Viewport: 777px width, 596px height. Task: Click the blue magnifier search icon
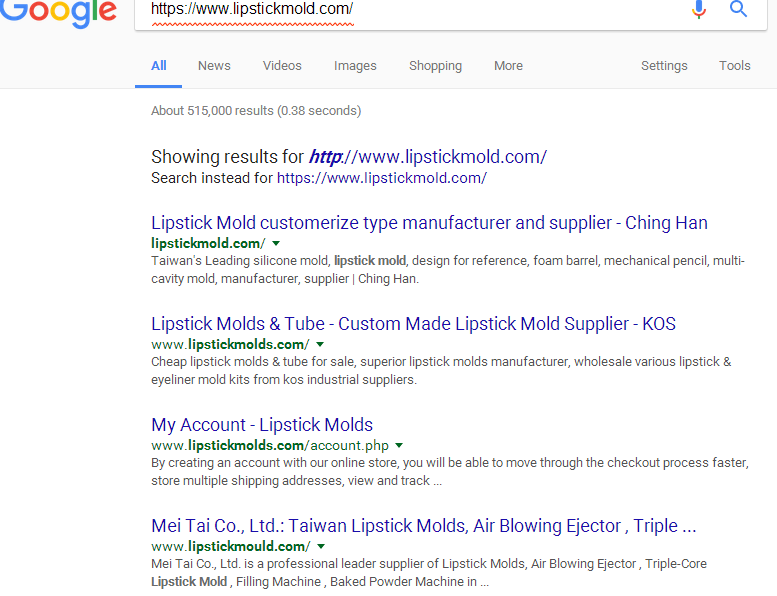[738, 9]
